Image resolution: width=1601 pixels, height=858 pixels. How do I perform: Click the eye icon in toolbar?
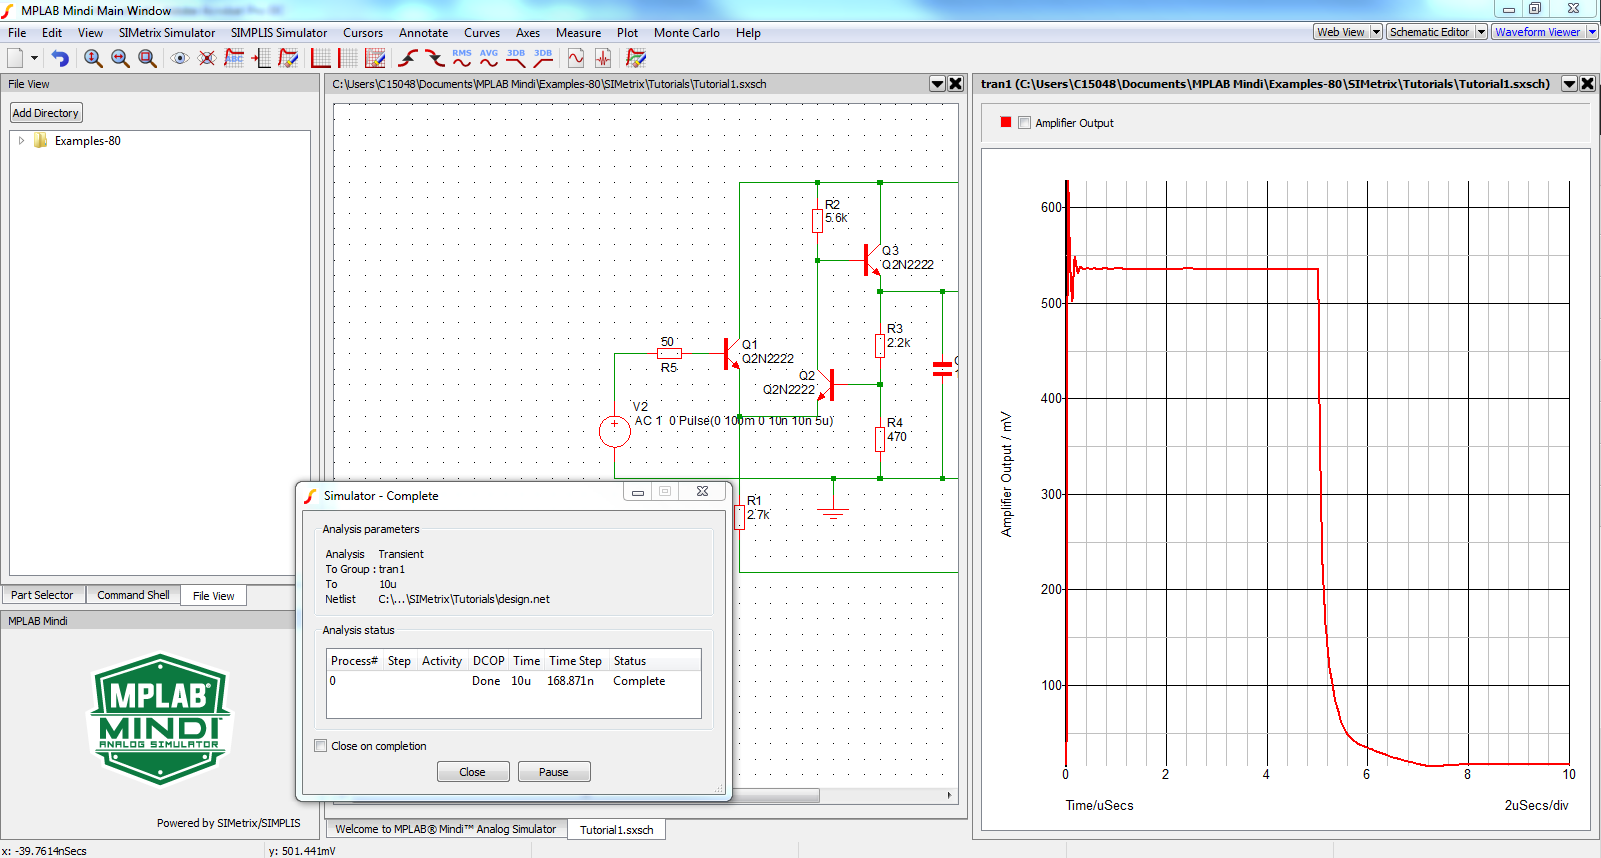180,59
